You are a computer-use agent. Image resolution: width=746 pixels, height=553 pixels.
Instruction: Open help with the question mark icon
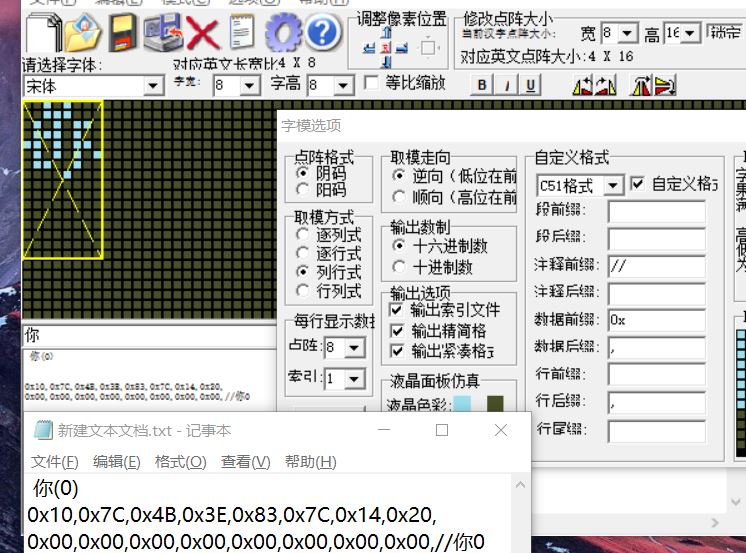[x=323, y=32]
